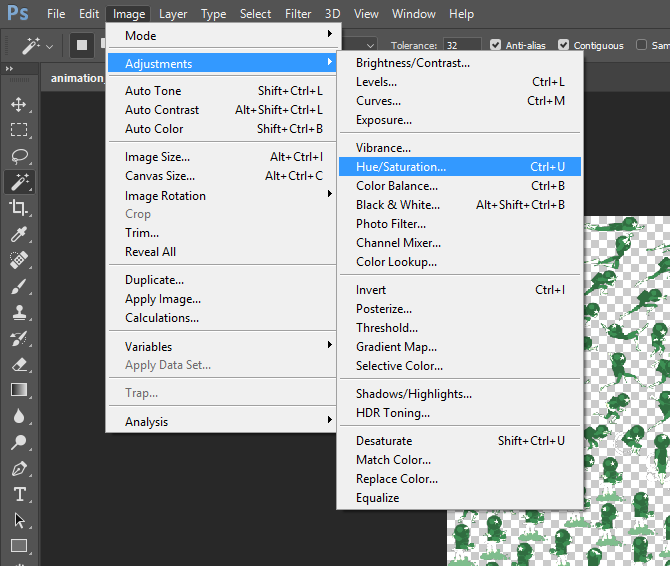The width and height of the screenshot is (670, 566).
Task: Choose Color Balance adjustment
Action: (460, 186)
